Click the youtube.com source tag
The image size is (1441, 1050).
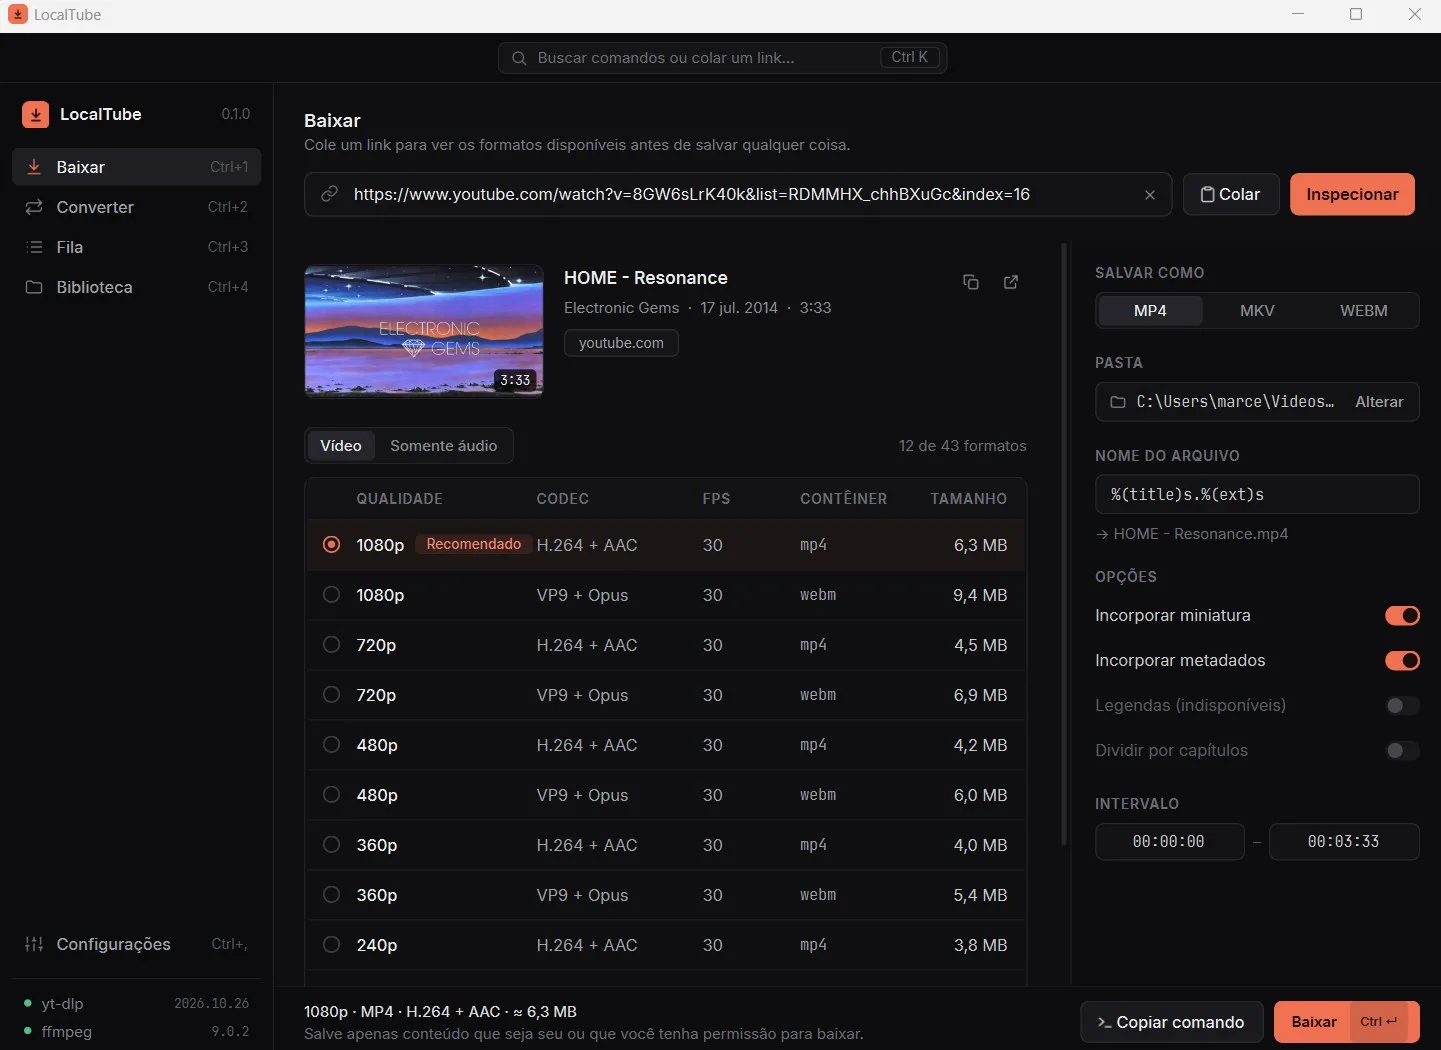click(621, 343)
